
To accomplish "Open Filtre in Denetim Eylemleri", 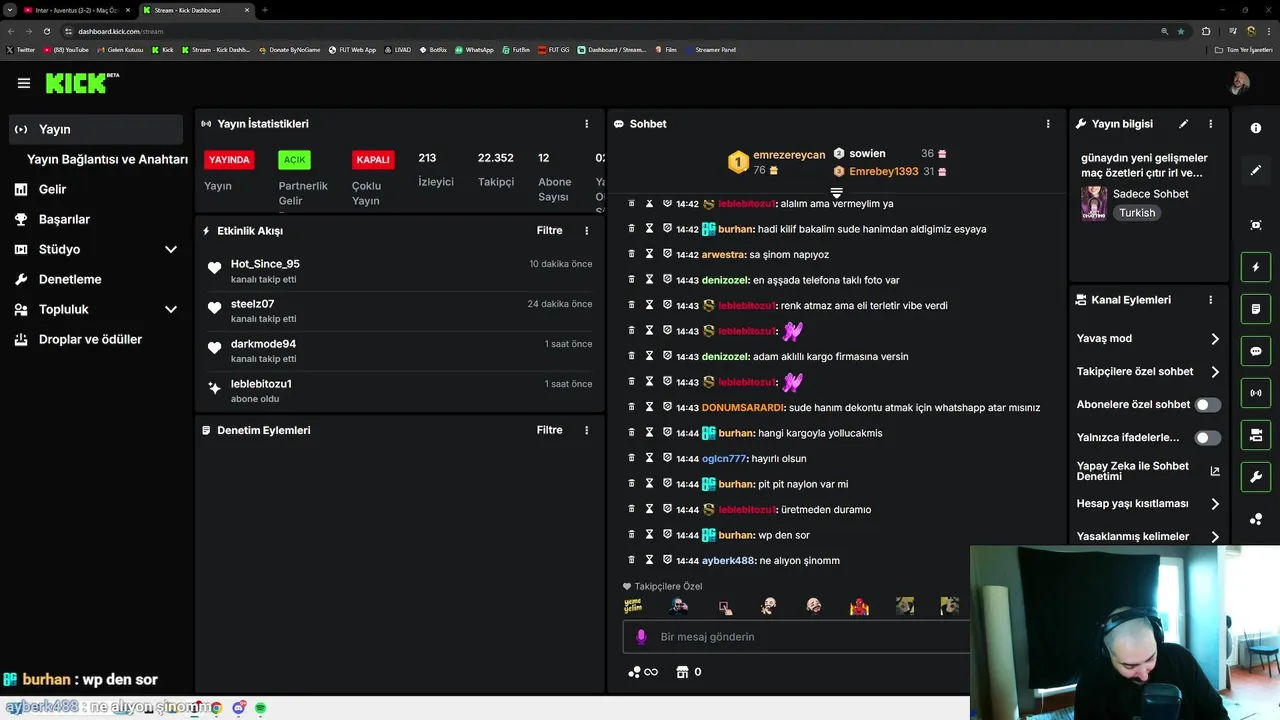I will [549, 430].
